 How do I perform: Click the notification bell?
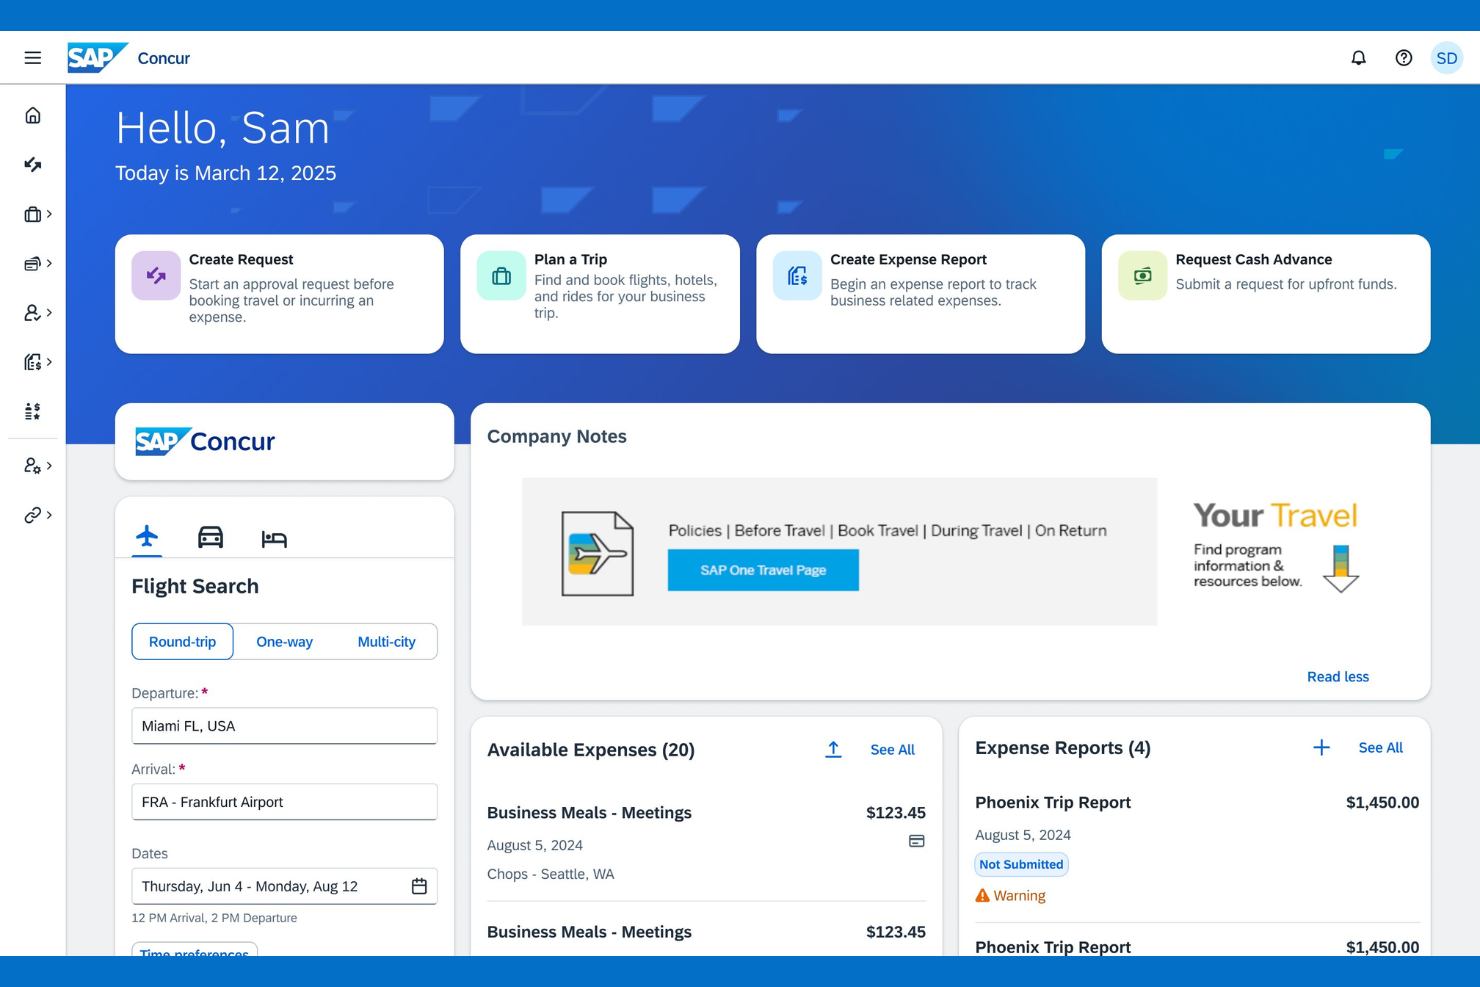pos(1358,57)
